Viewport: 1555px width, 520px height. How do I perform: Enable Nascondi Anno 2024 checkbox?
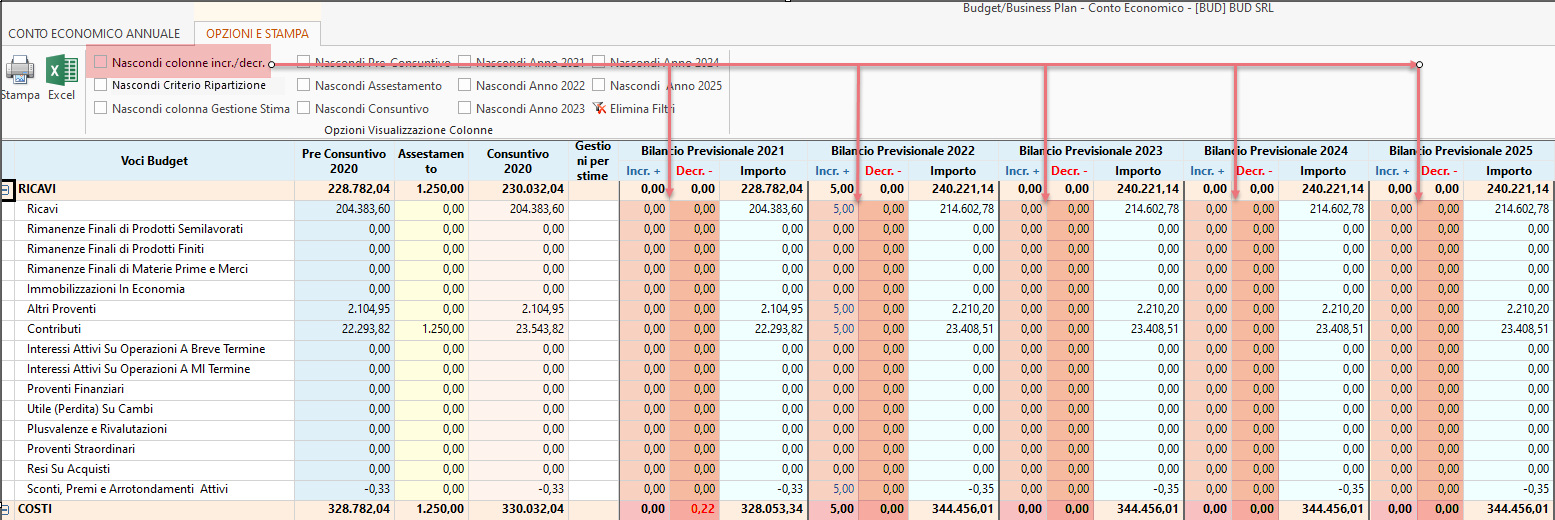coord(599,62)
